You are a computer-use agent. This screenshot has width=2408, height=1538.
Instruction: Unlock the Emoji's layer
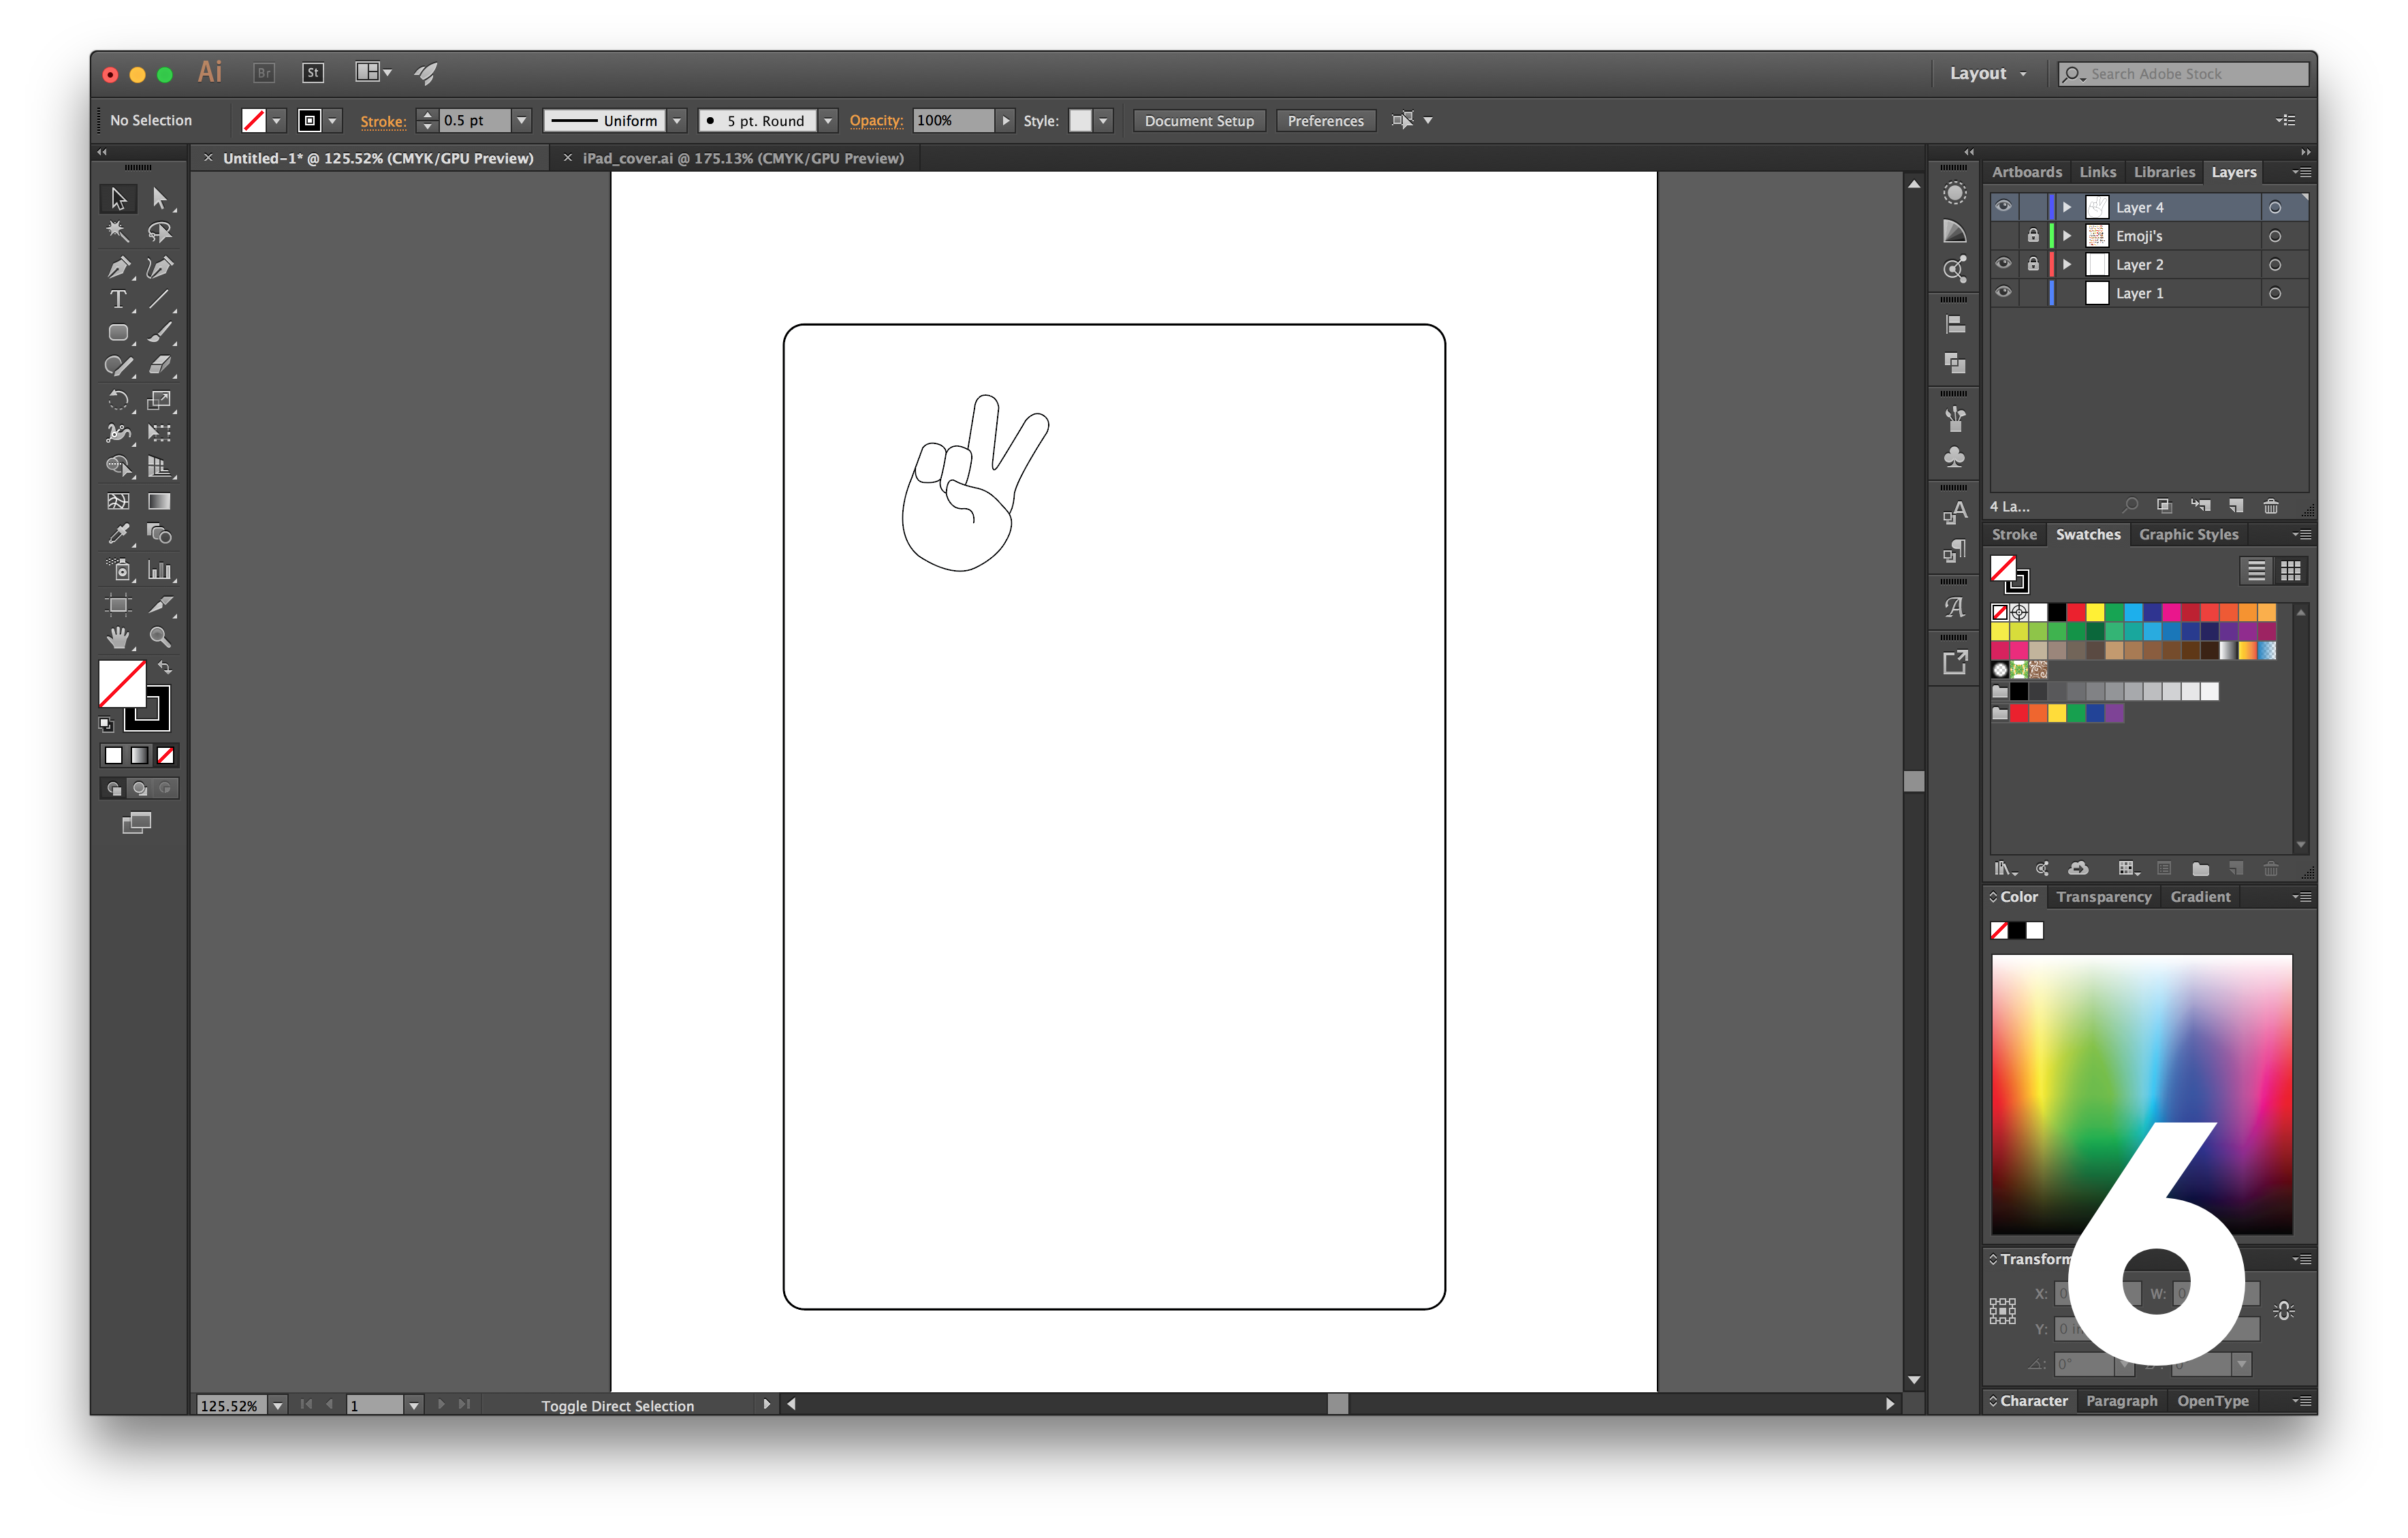pos(2033,235)
